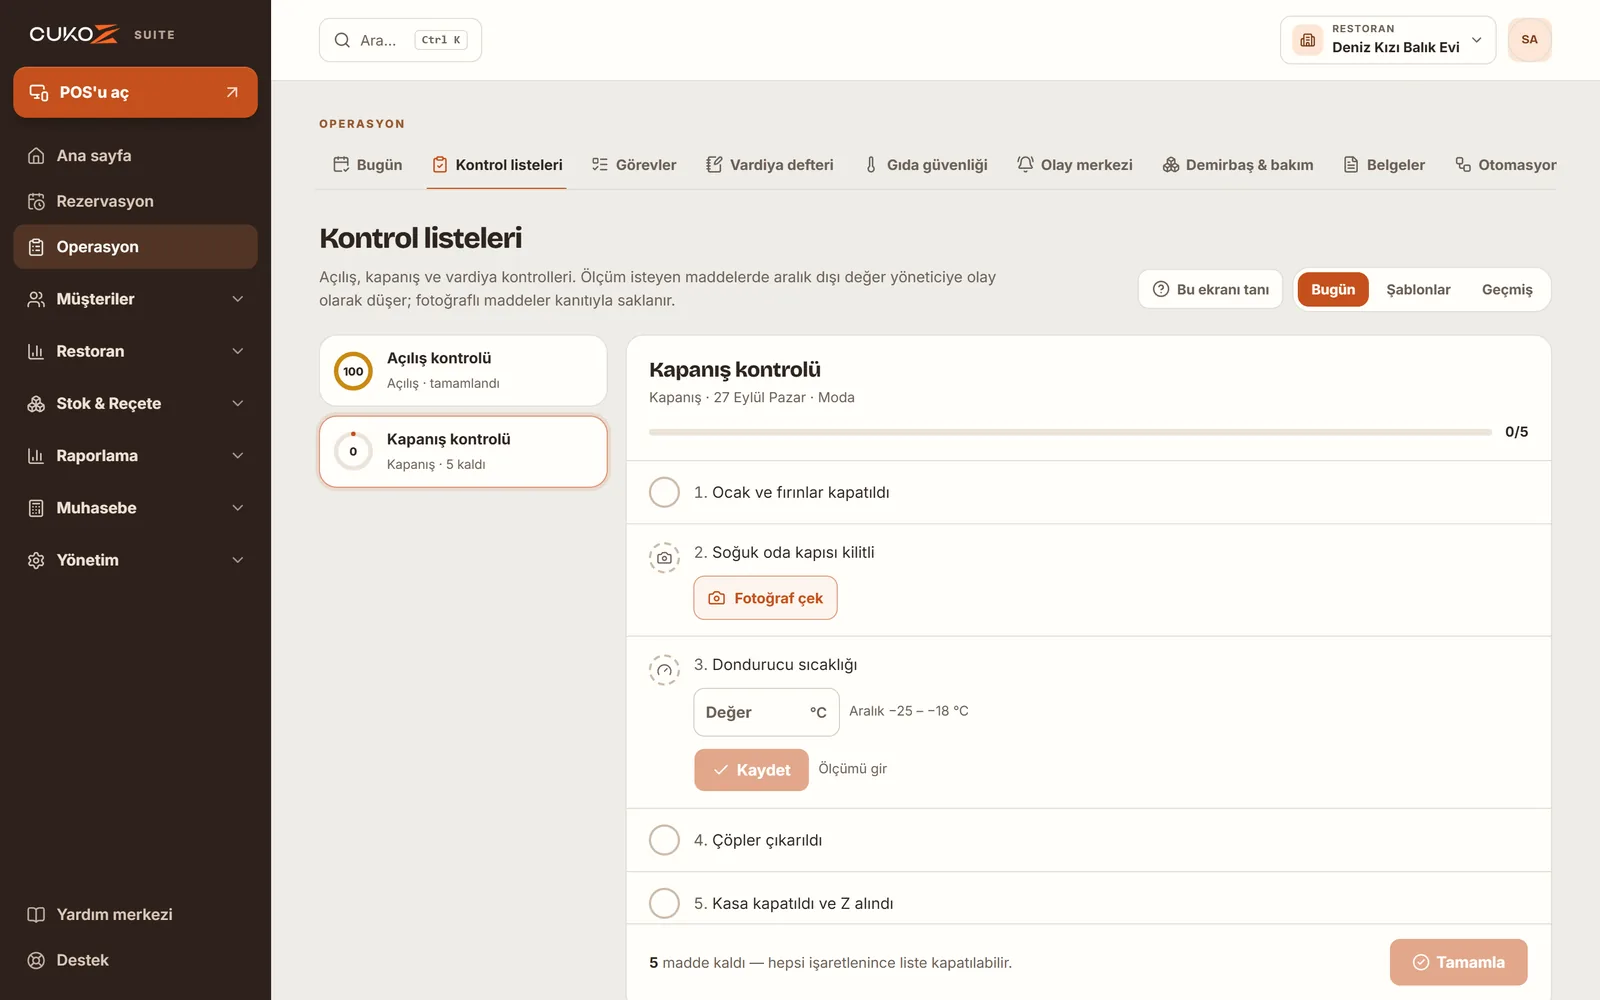Open the Vardiya defteri tab

(x=770, y=165)
